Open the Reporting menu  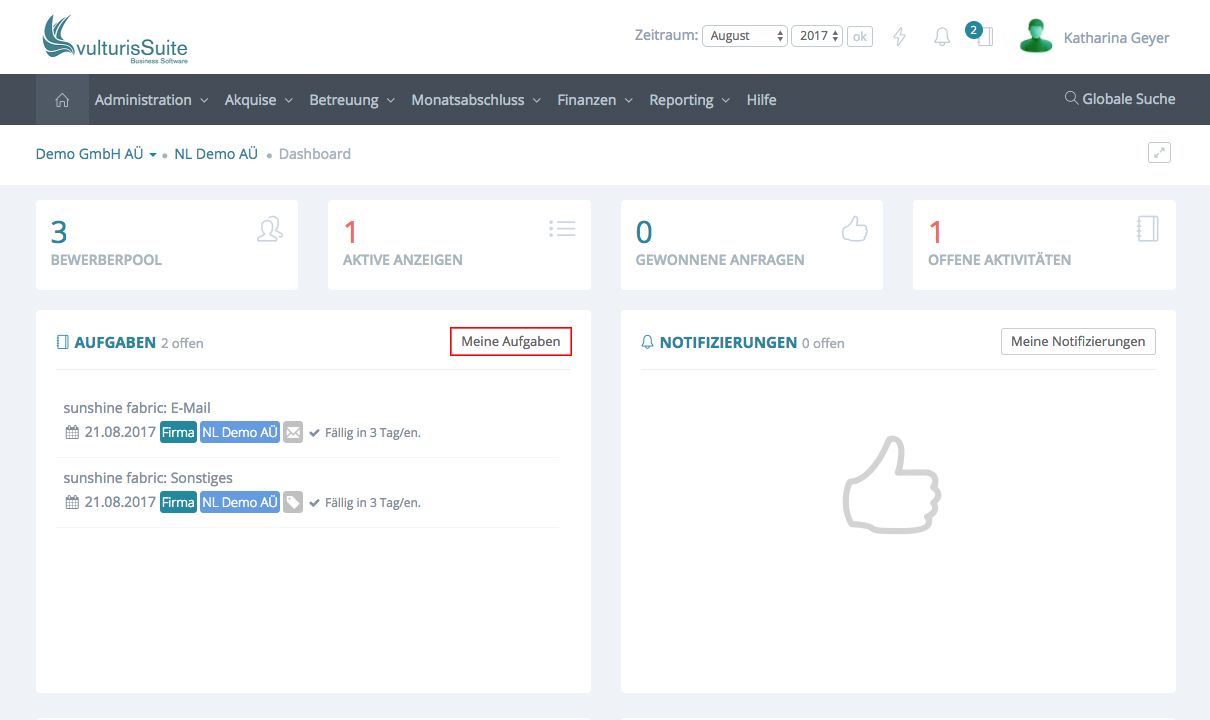689,100
